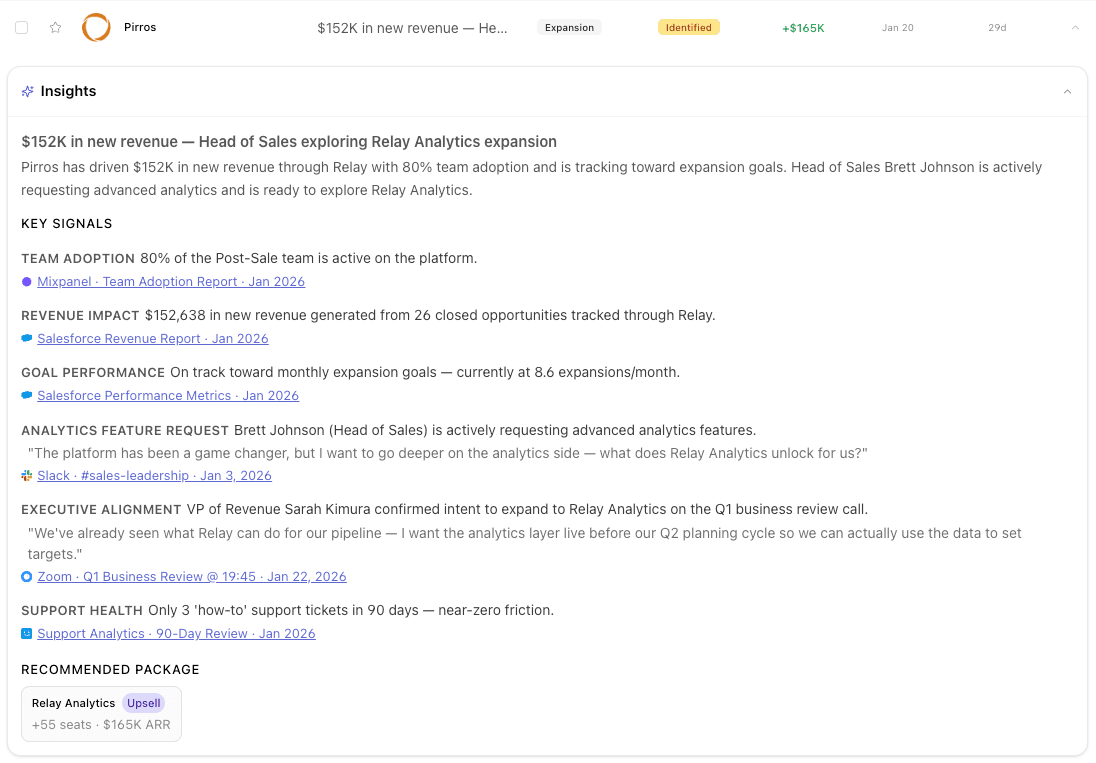Screen dimensions: 1096x763
Task: Open the Q1 Business Review Zoom recording link
Action: click(x=192, y=576)
